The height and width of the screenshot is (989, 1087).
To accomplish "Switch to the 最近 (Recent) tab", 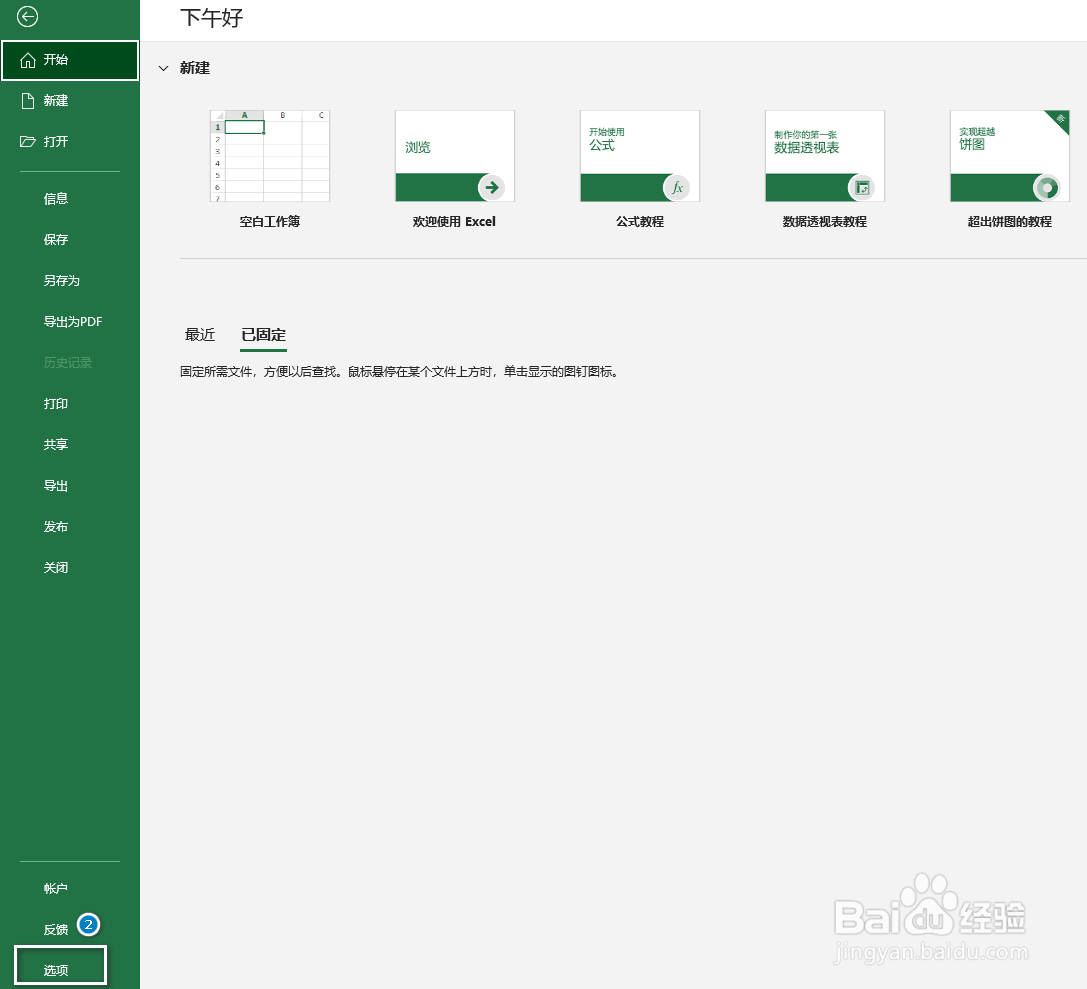I will [200, 335].
